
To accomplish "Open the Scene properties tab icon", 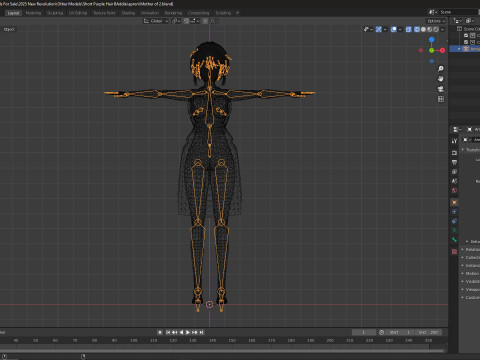I will (x=454, y=181).
